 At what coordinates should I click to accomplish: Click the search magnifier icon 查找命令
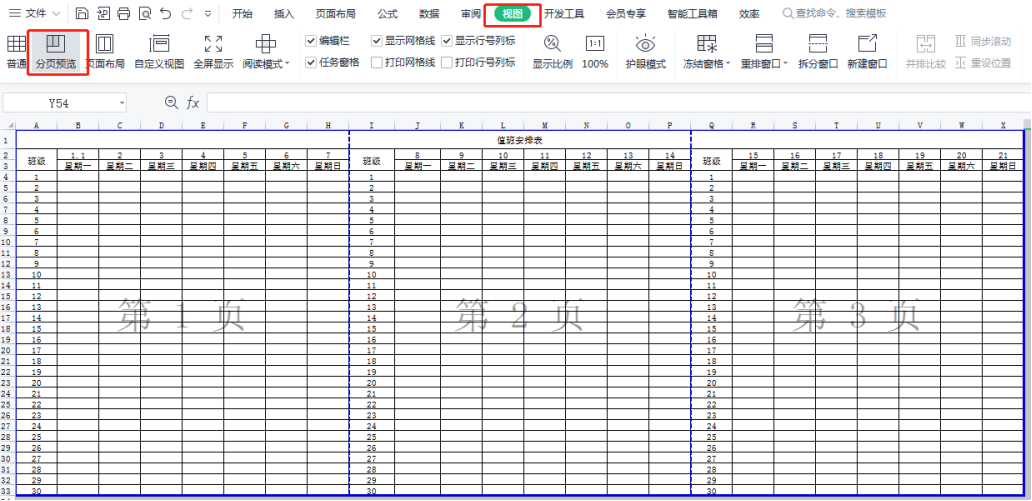pyautogui.click(x=788, y=13)
